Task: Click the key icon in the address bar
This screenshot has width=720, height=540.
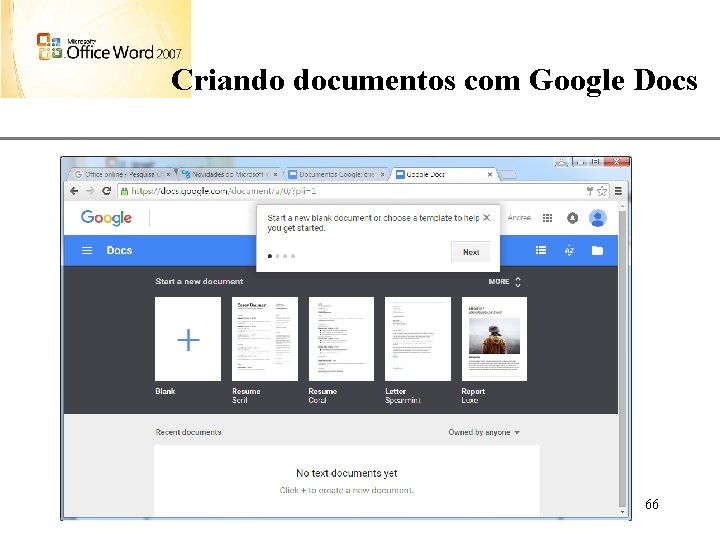Action: pyautogui.click(x=590, y=191)
